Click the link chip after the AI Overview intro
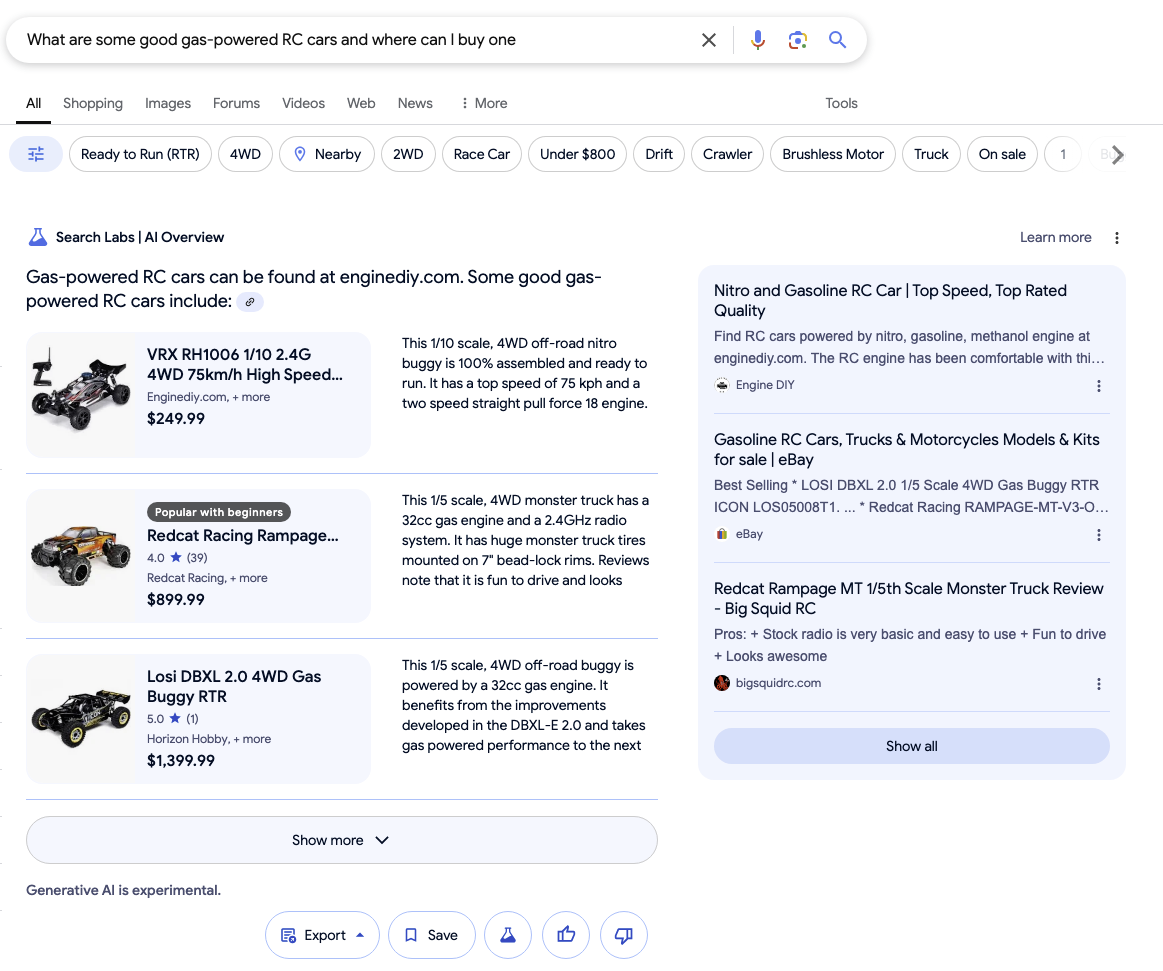1163x971 pixels. (250, 301)
